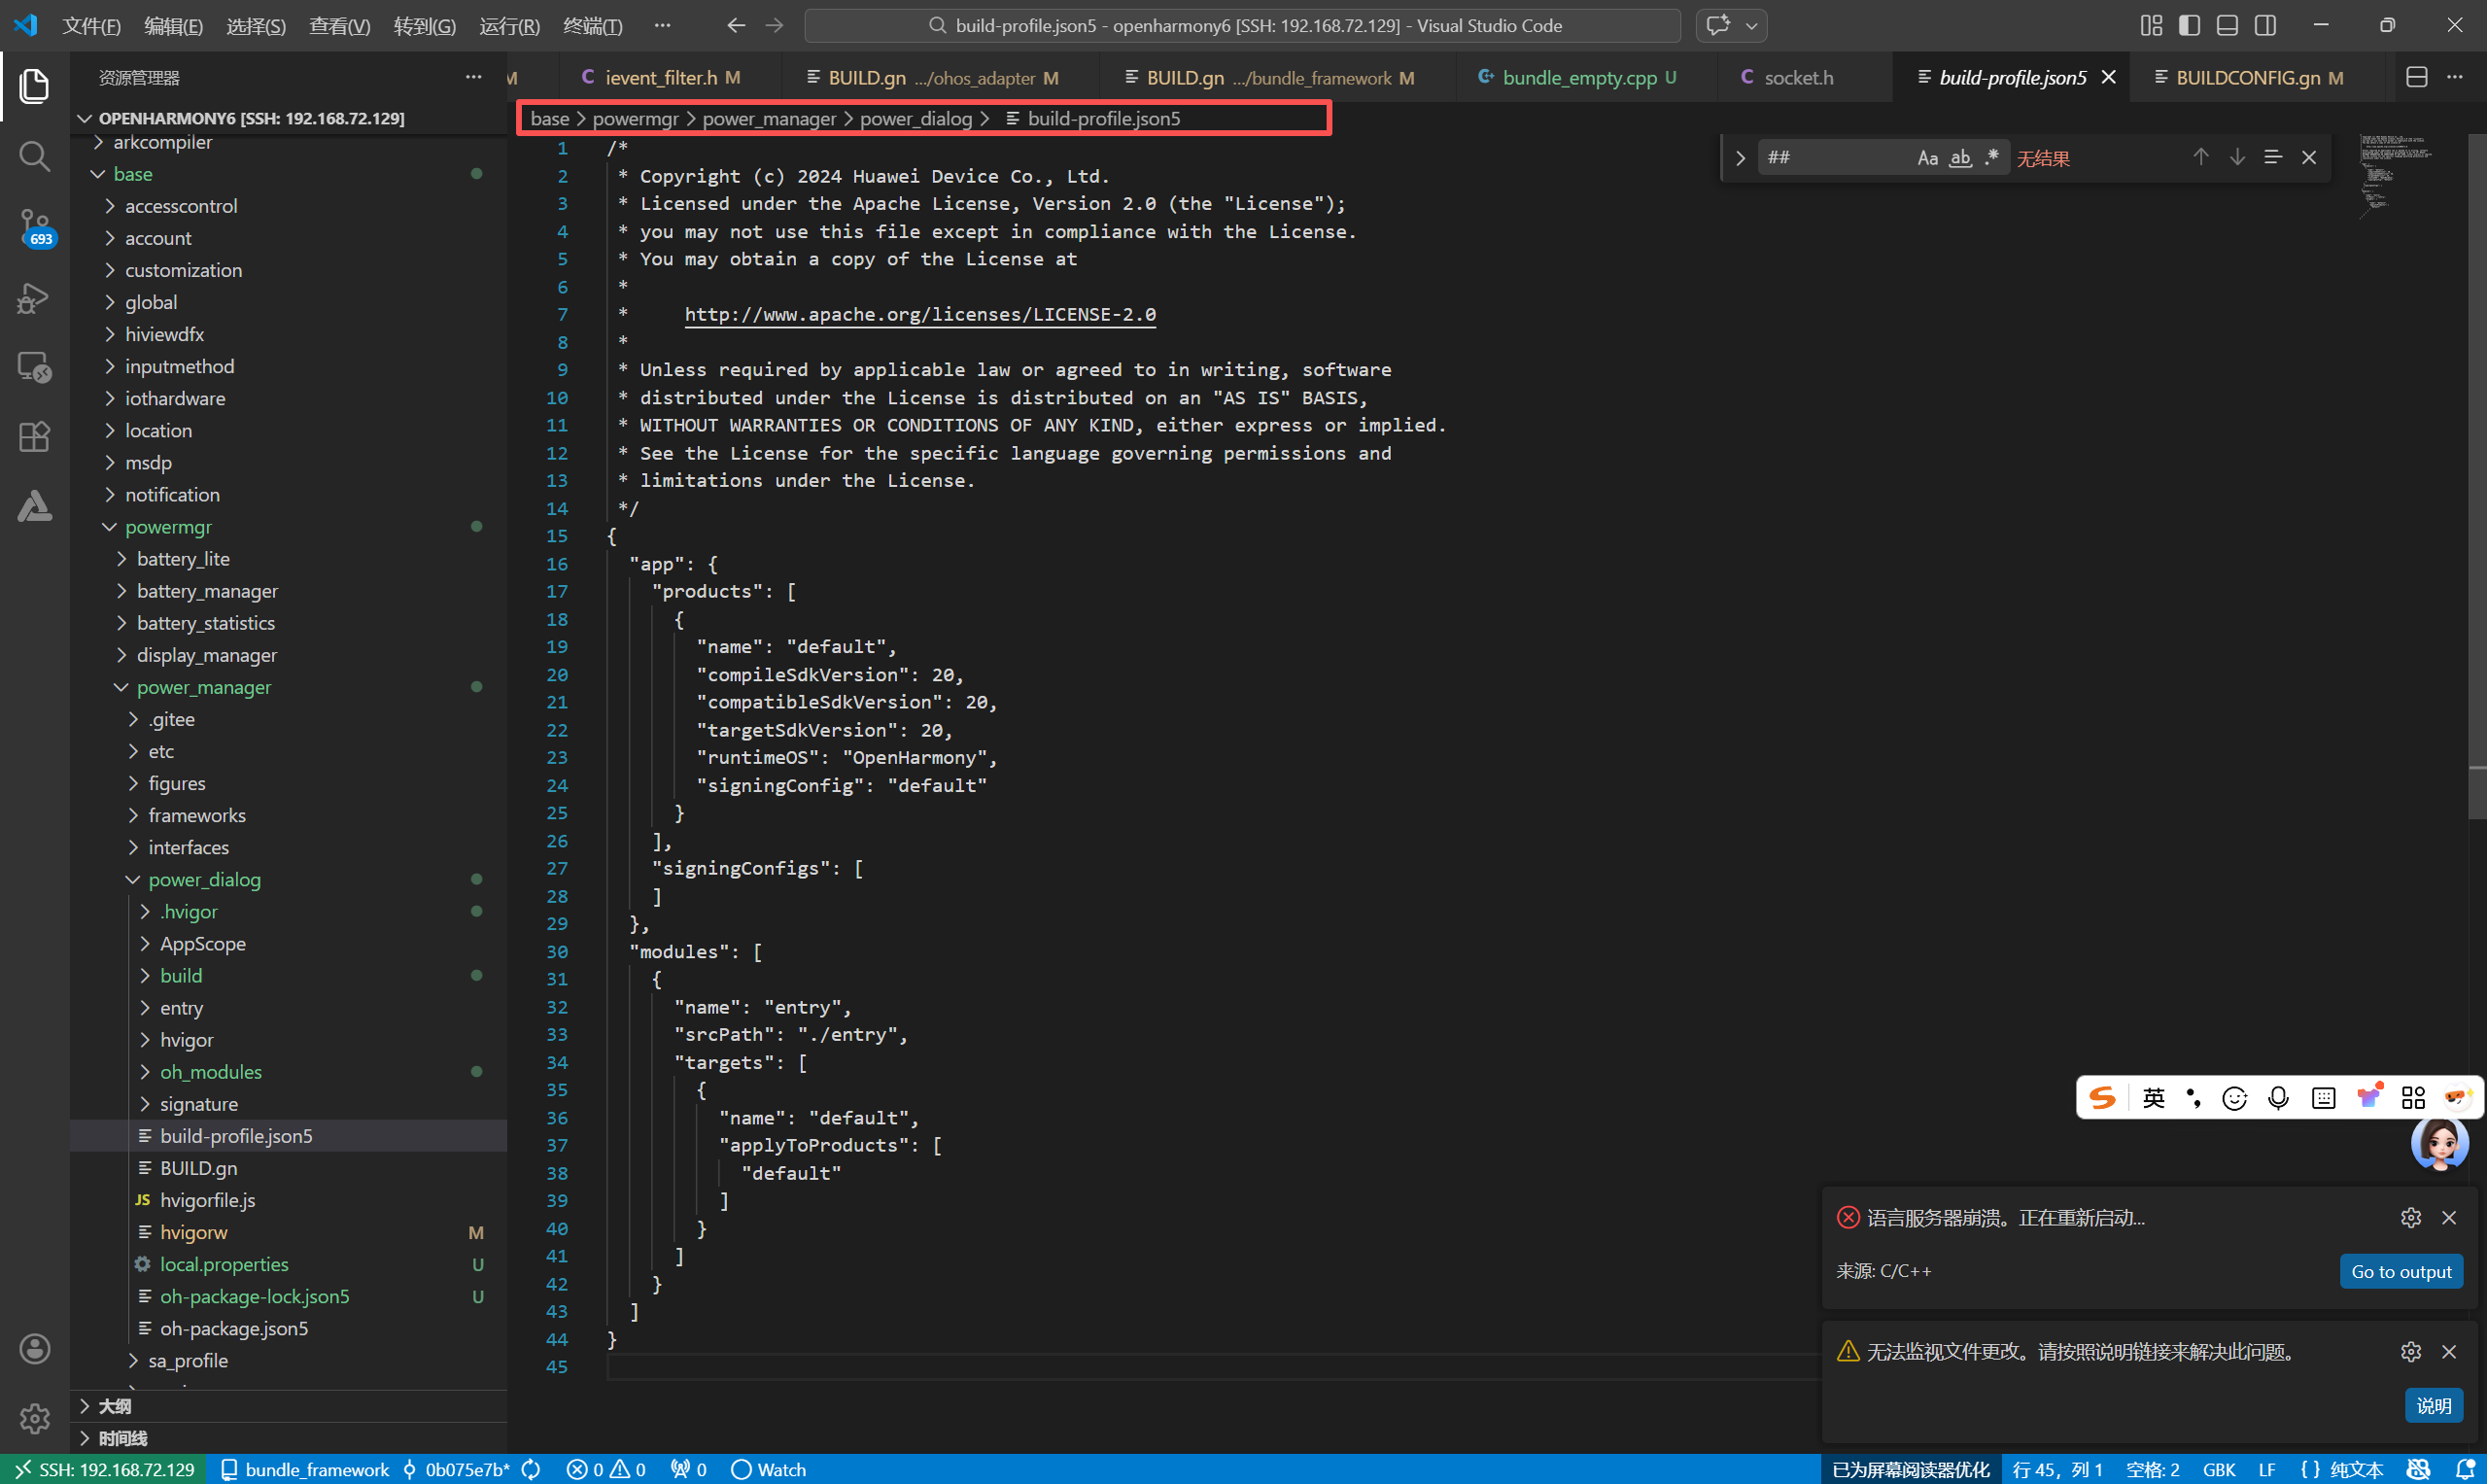The height and width of the screenshot is (1484, 2487).
Task: Open the Run and Debug view
Action: [x=34, y=297]
